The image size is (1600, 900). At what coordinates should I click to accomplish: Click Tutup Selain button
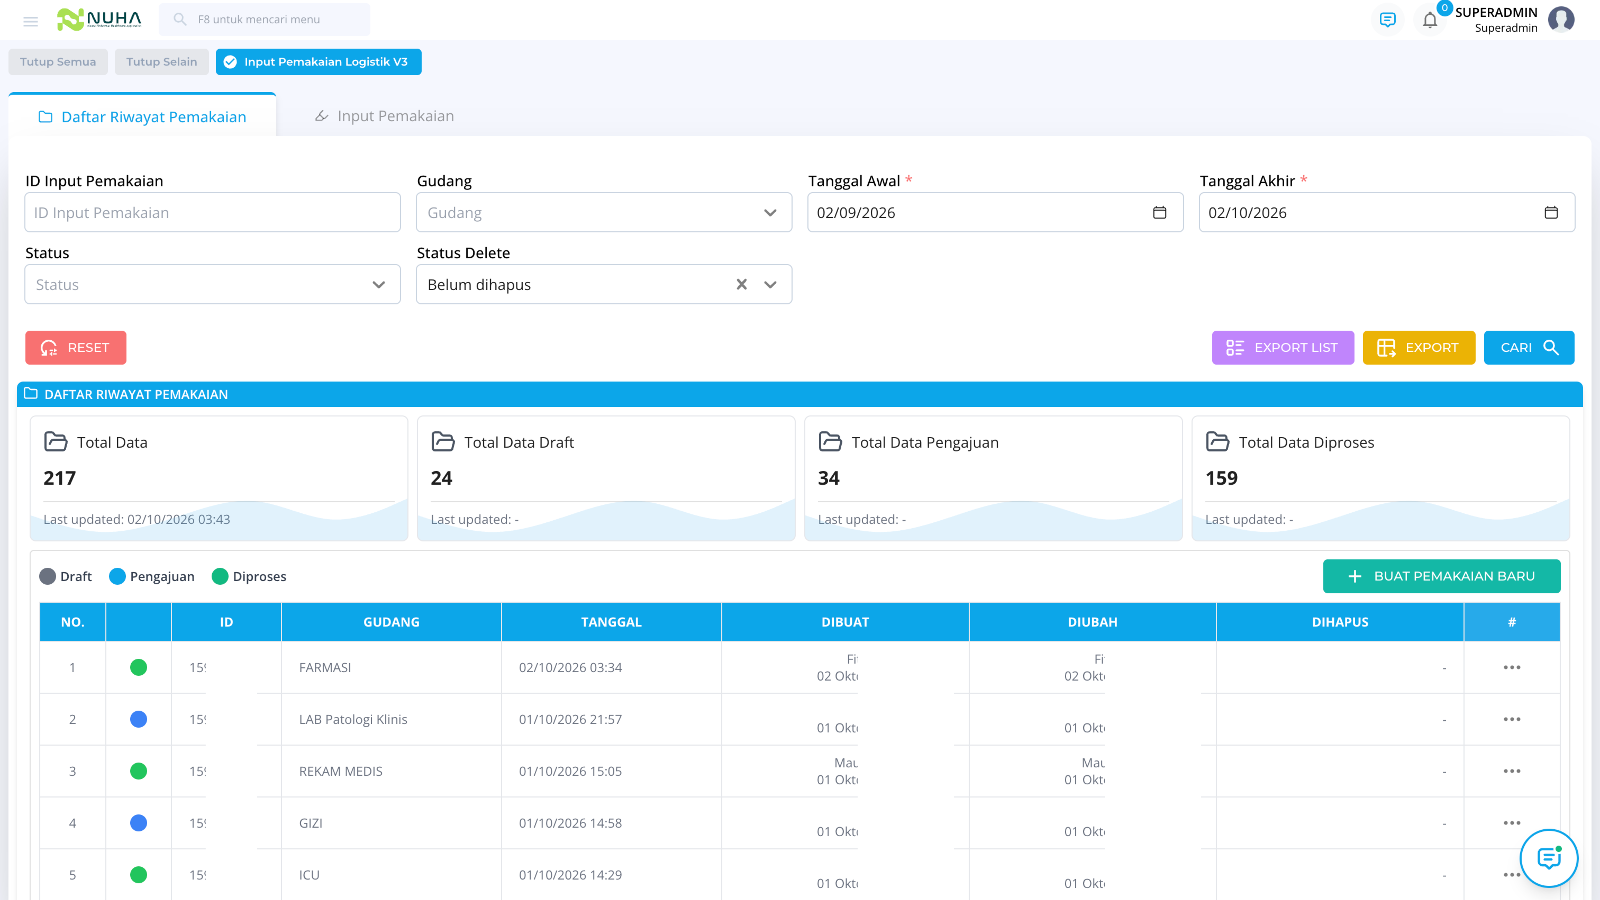pyautogui.click(x=162, y=62)
